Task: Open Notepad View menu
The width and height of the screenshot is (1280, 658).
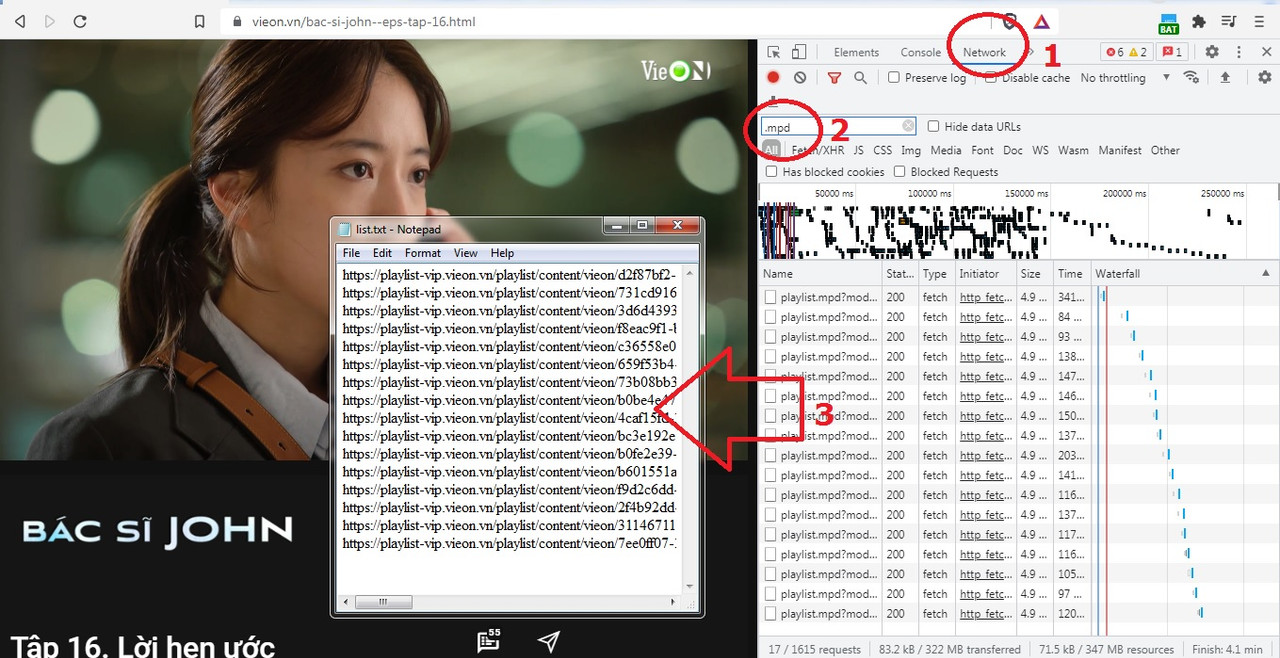Action: [466, 253]
